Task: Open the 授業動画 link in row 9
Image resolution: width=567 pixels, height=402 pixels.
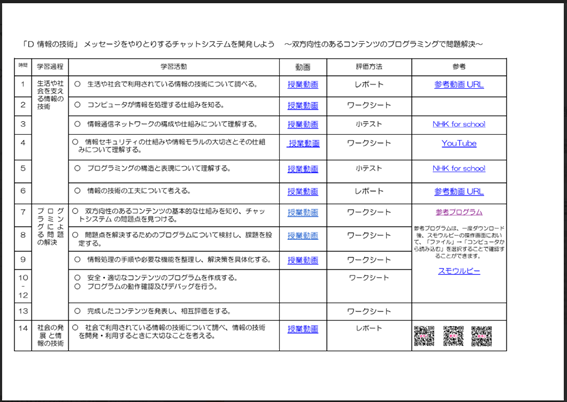Action: click(303, 260)
